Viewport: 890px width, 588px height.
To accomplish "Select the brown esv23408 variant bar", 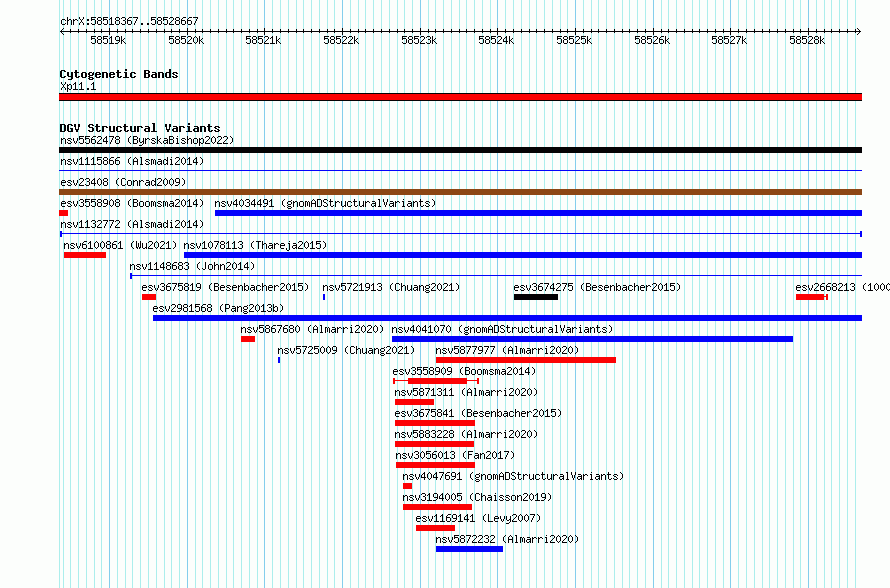I will click(460, 192).
